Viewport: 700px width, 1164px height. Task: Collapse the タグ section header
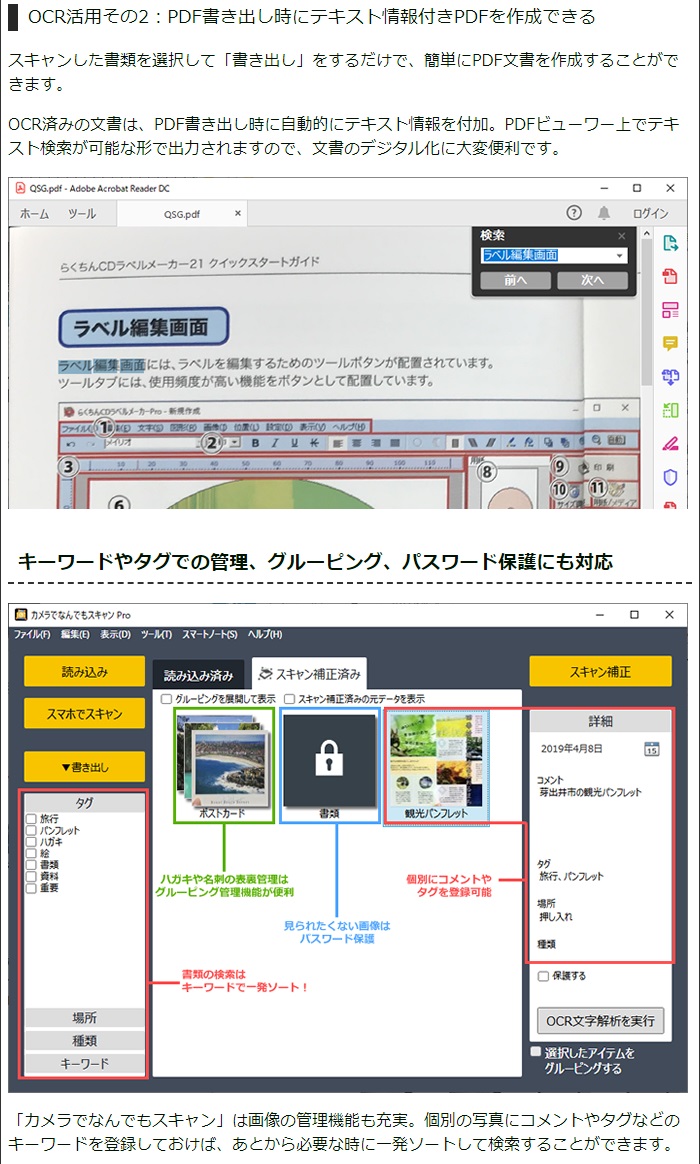[x=85, y=802]
